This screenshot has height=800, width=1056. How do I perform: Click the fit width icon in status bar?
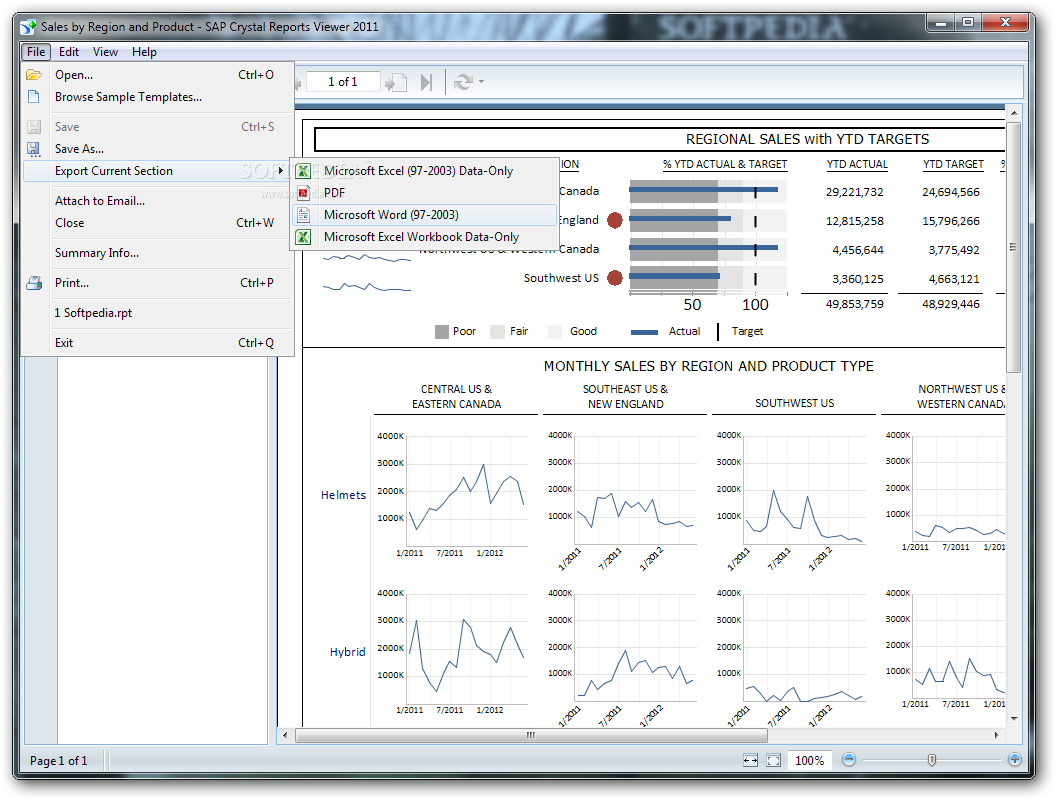click(750, 760)
